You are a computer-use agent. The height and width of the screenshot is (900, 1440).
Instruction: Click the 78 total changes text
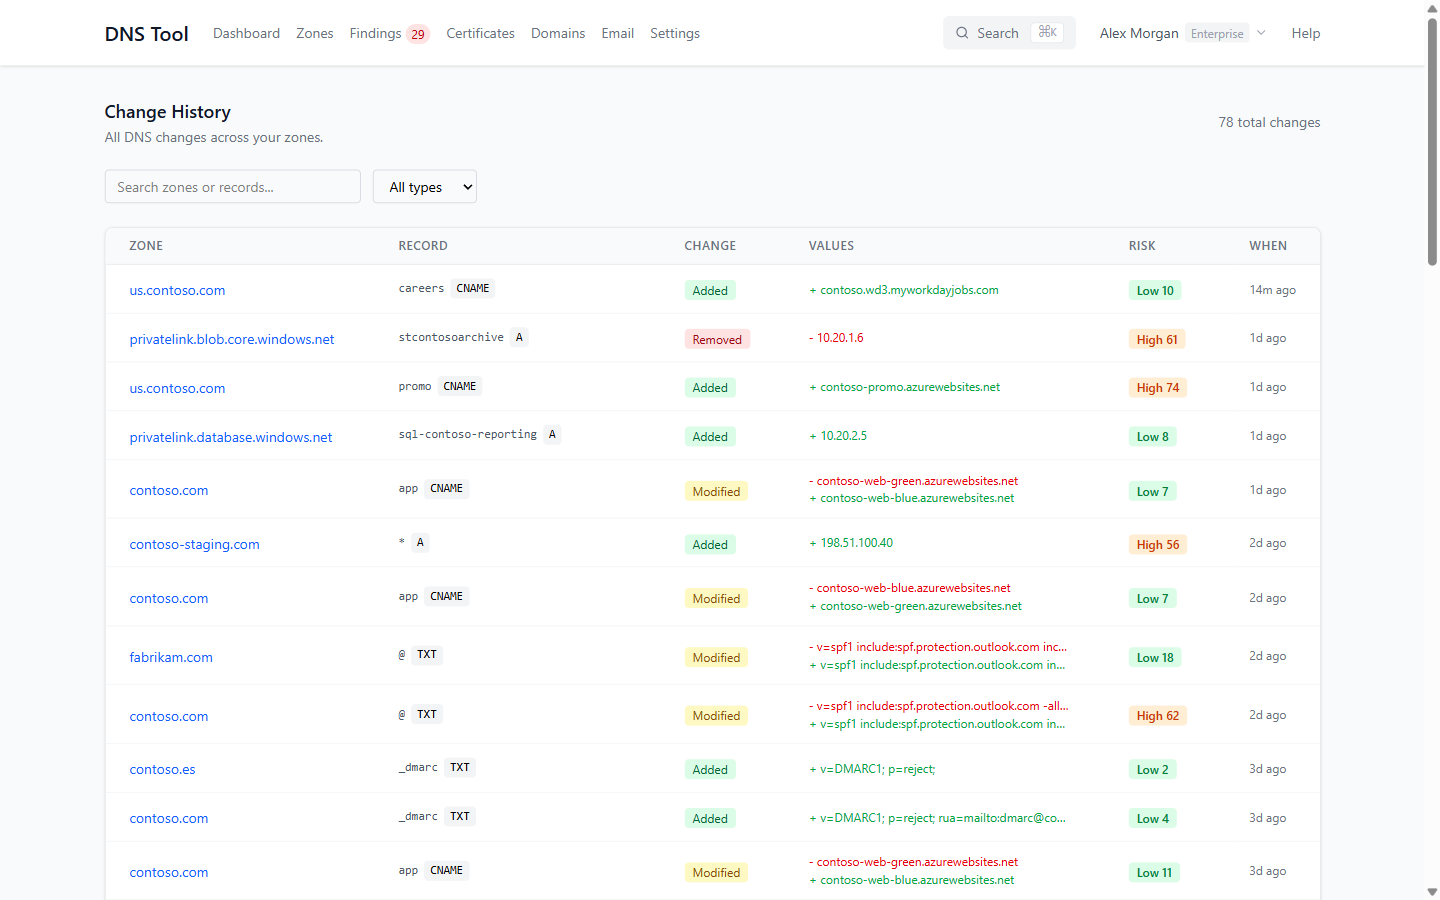(1269, 122)
